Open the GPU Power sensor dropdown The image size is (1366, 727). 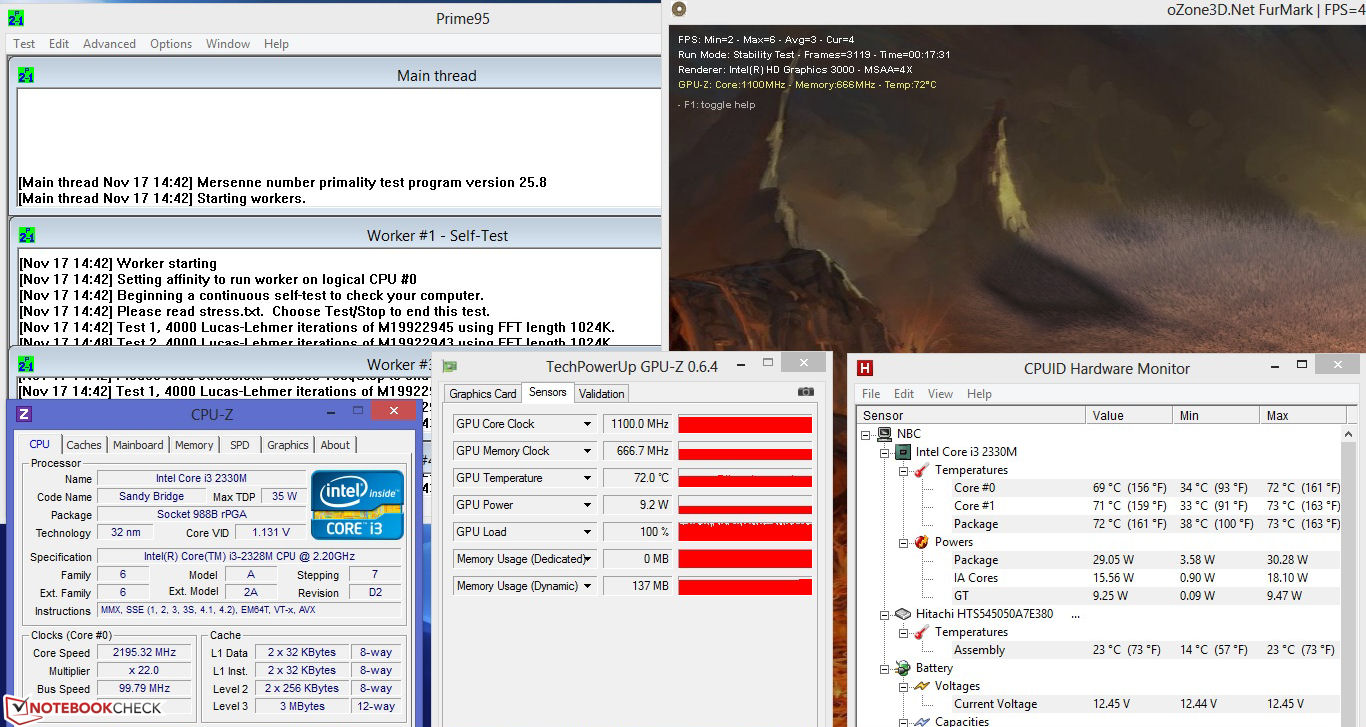tap(588, 505)
